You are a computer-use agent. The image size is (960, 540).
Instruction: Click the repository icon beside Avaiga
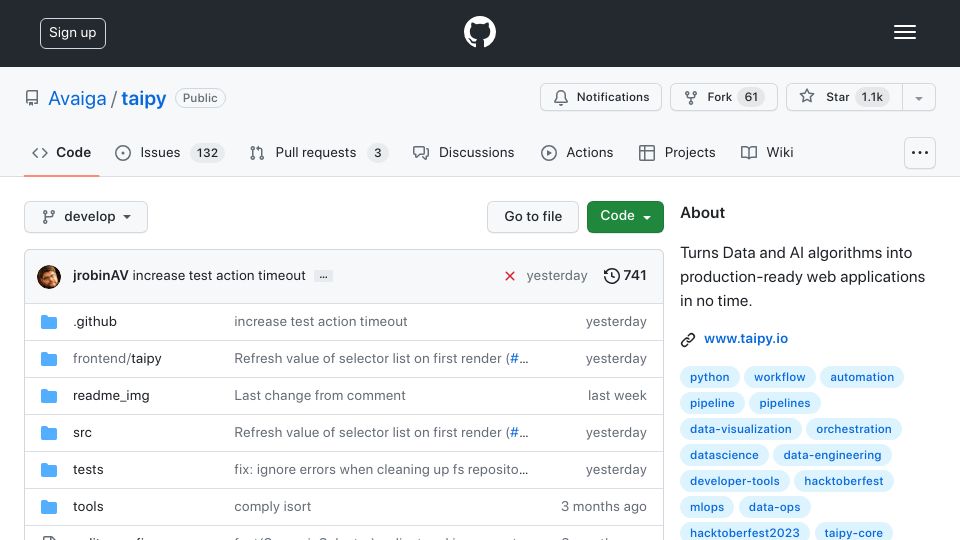[x=32, y=98]
